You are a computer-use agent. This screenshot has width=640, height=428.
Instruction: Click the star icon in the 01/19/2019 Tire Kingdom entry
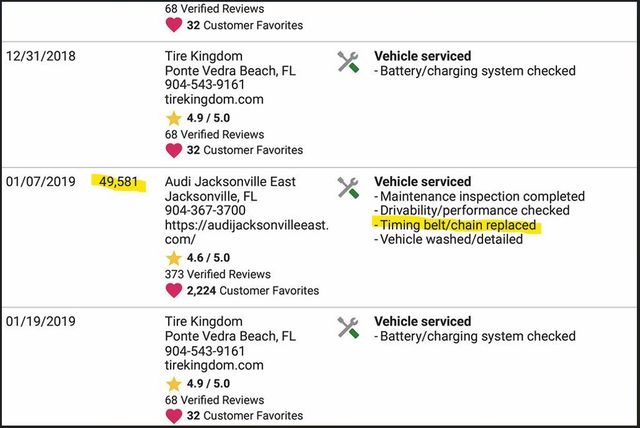point(173,383)
